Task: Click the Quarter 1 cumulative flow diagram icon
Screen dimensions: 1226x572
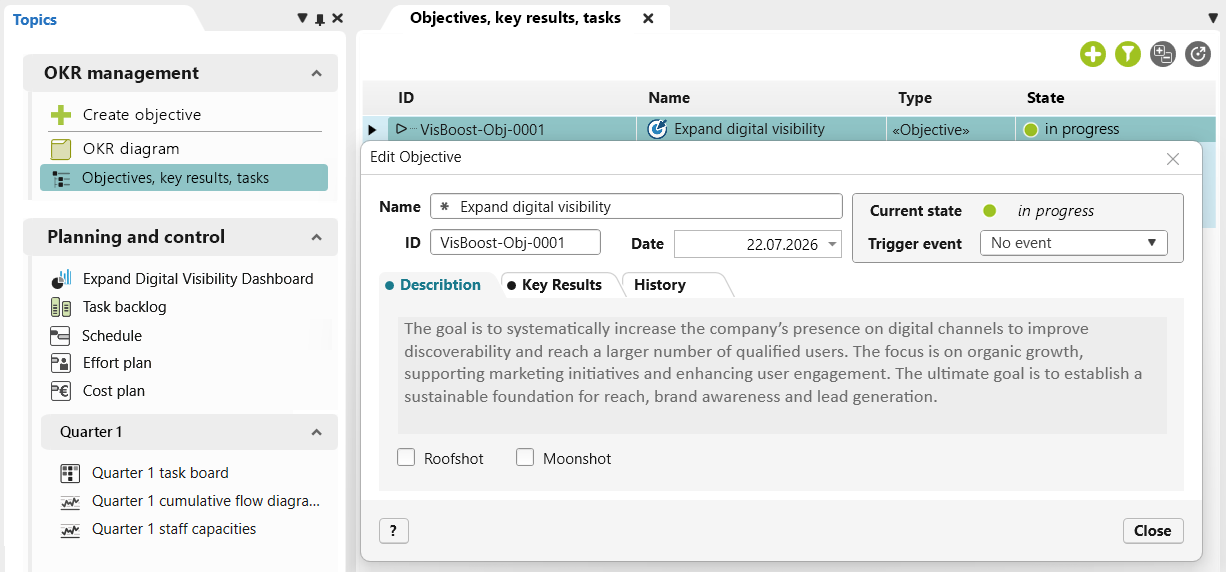Action: click(x=70, y=501)
